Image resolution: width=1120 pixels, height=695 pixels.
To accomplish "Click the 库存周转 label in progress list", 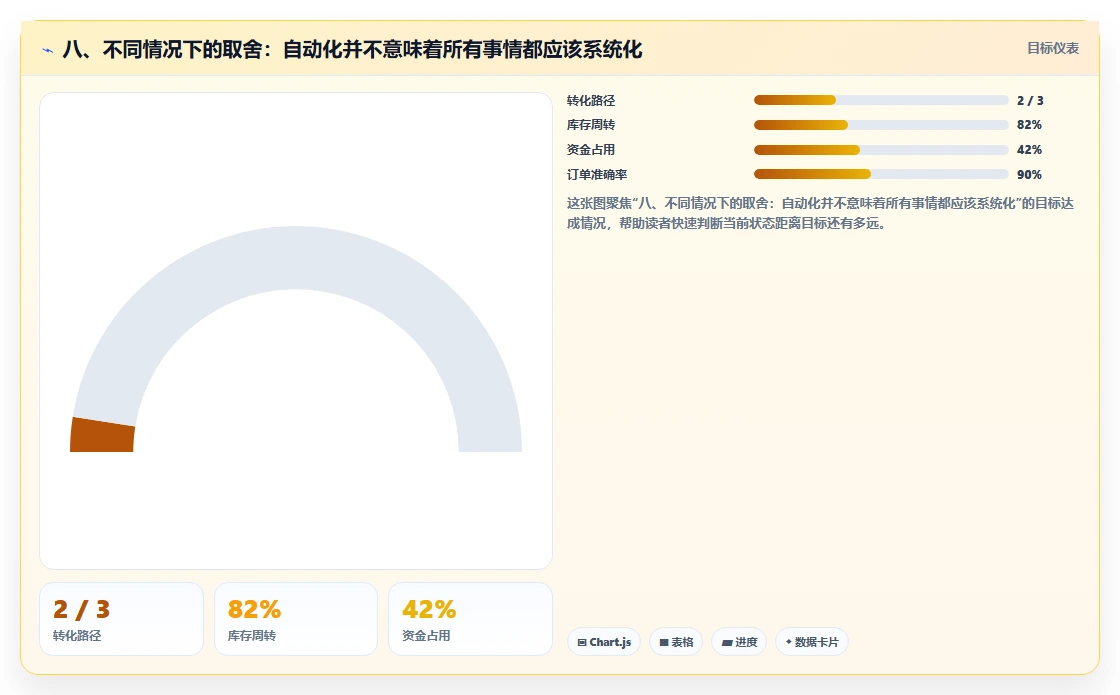I will 591,125.
